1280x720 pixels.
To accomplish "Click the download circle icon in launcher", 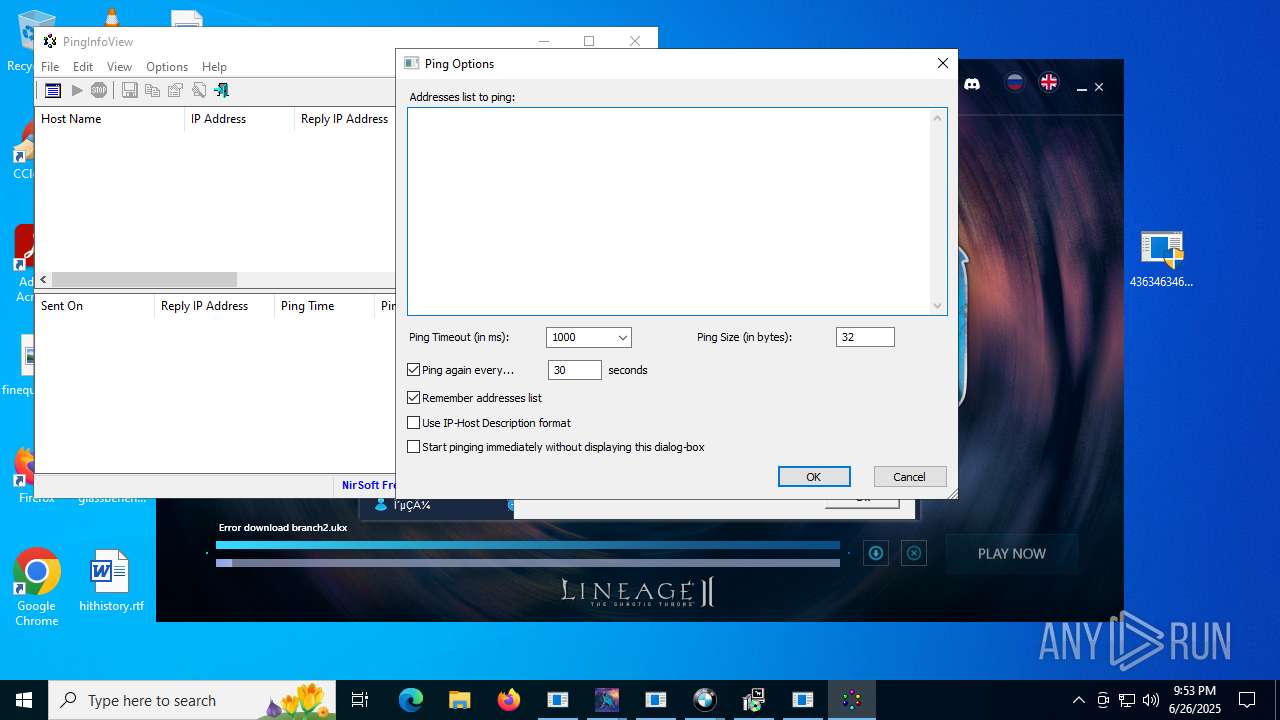I will pos(876,553).
